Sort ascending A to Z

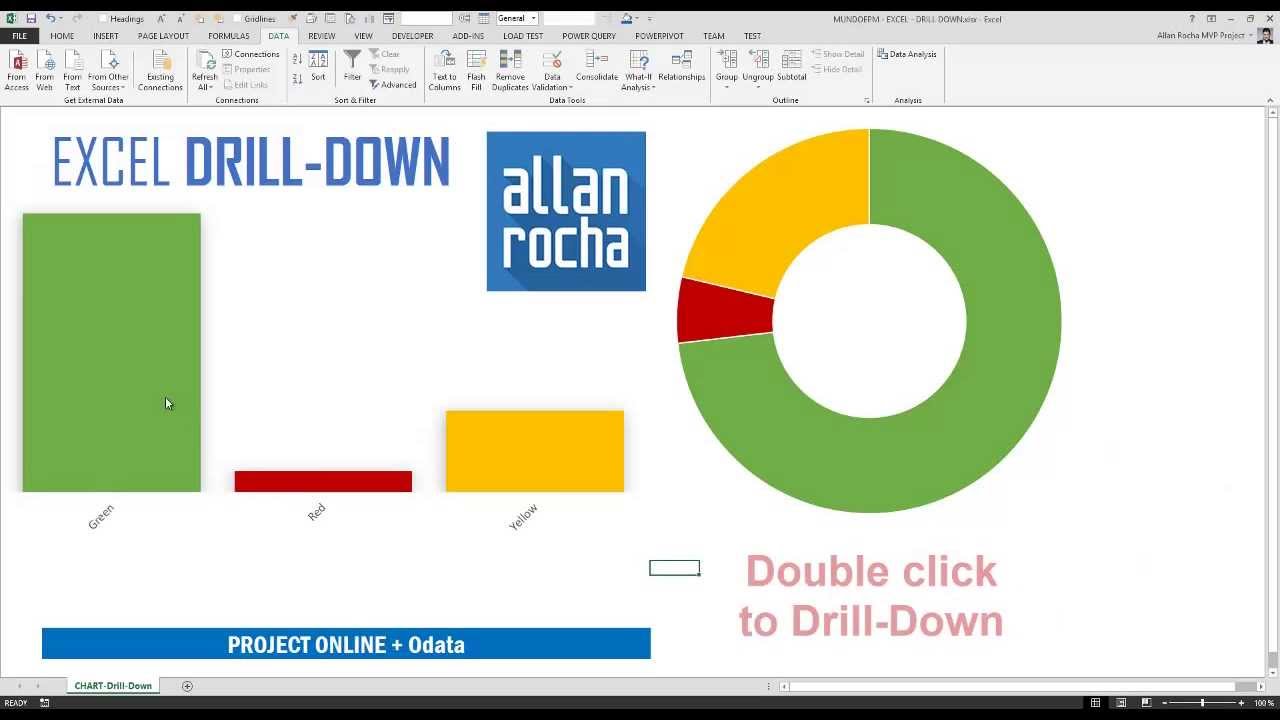297,60
